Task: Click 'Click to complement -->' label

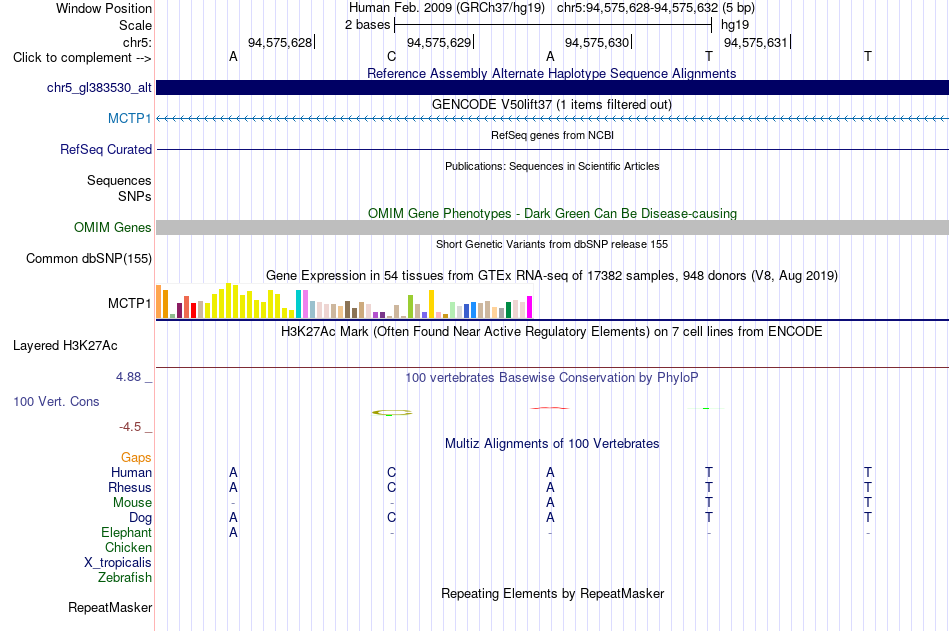Action: point(82,58)
